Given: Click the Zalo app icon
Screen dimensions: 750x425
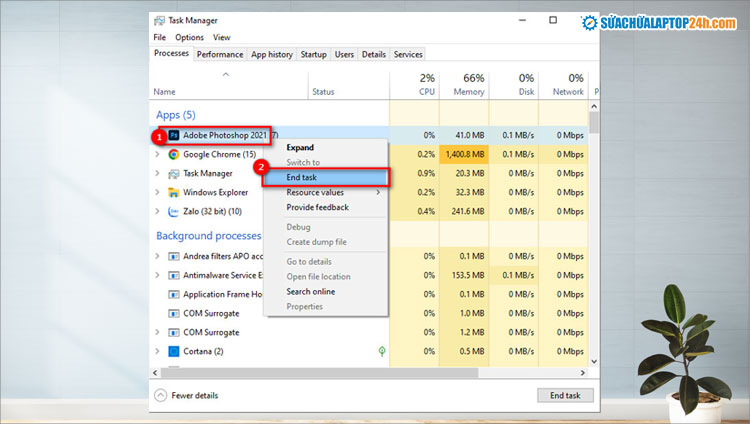Looking at the screenshot, I should tap(174, 212).
